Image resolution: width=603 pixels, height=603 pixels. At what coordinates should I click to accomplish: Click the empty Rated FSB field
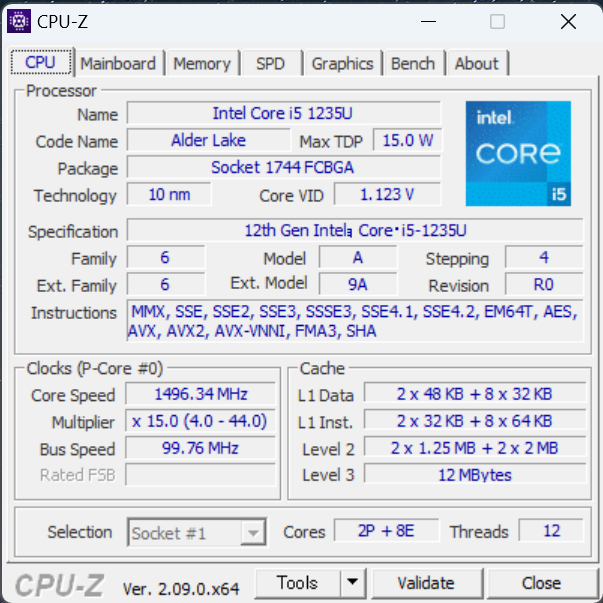(x=201, y=475)
